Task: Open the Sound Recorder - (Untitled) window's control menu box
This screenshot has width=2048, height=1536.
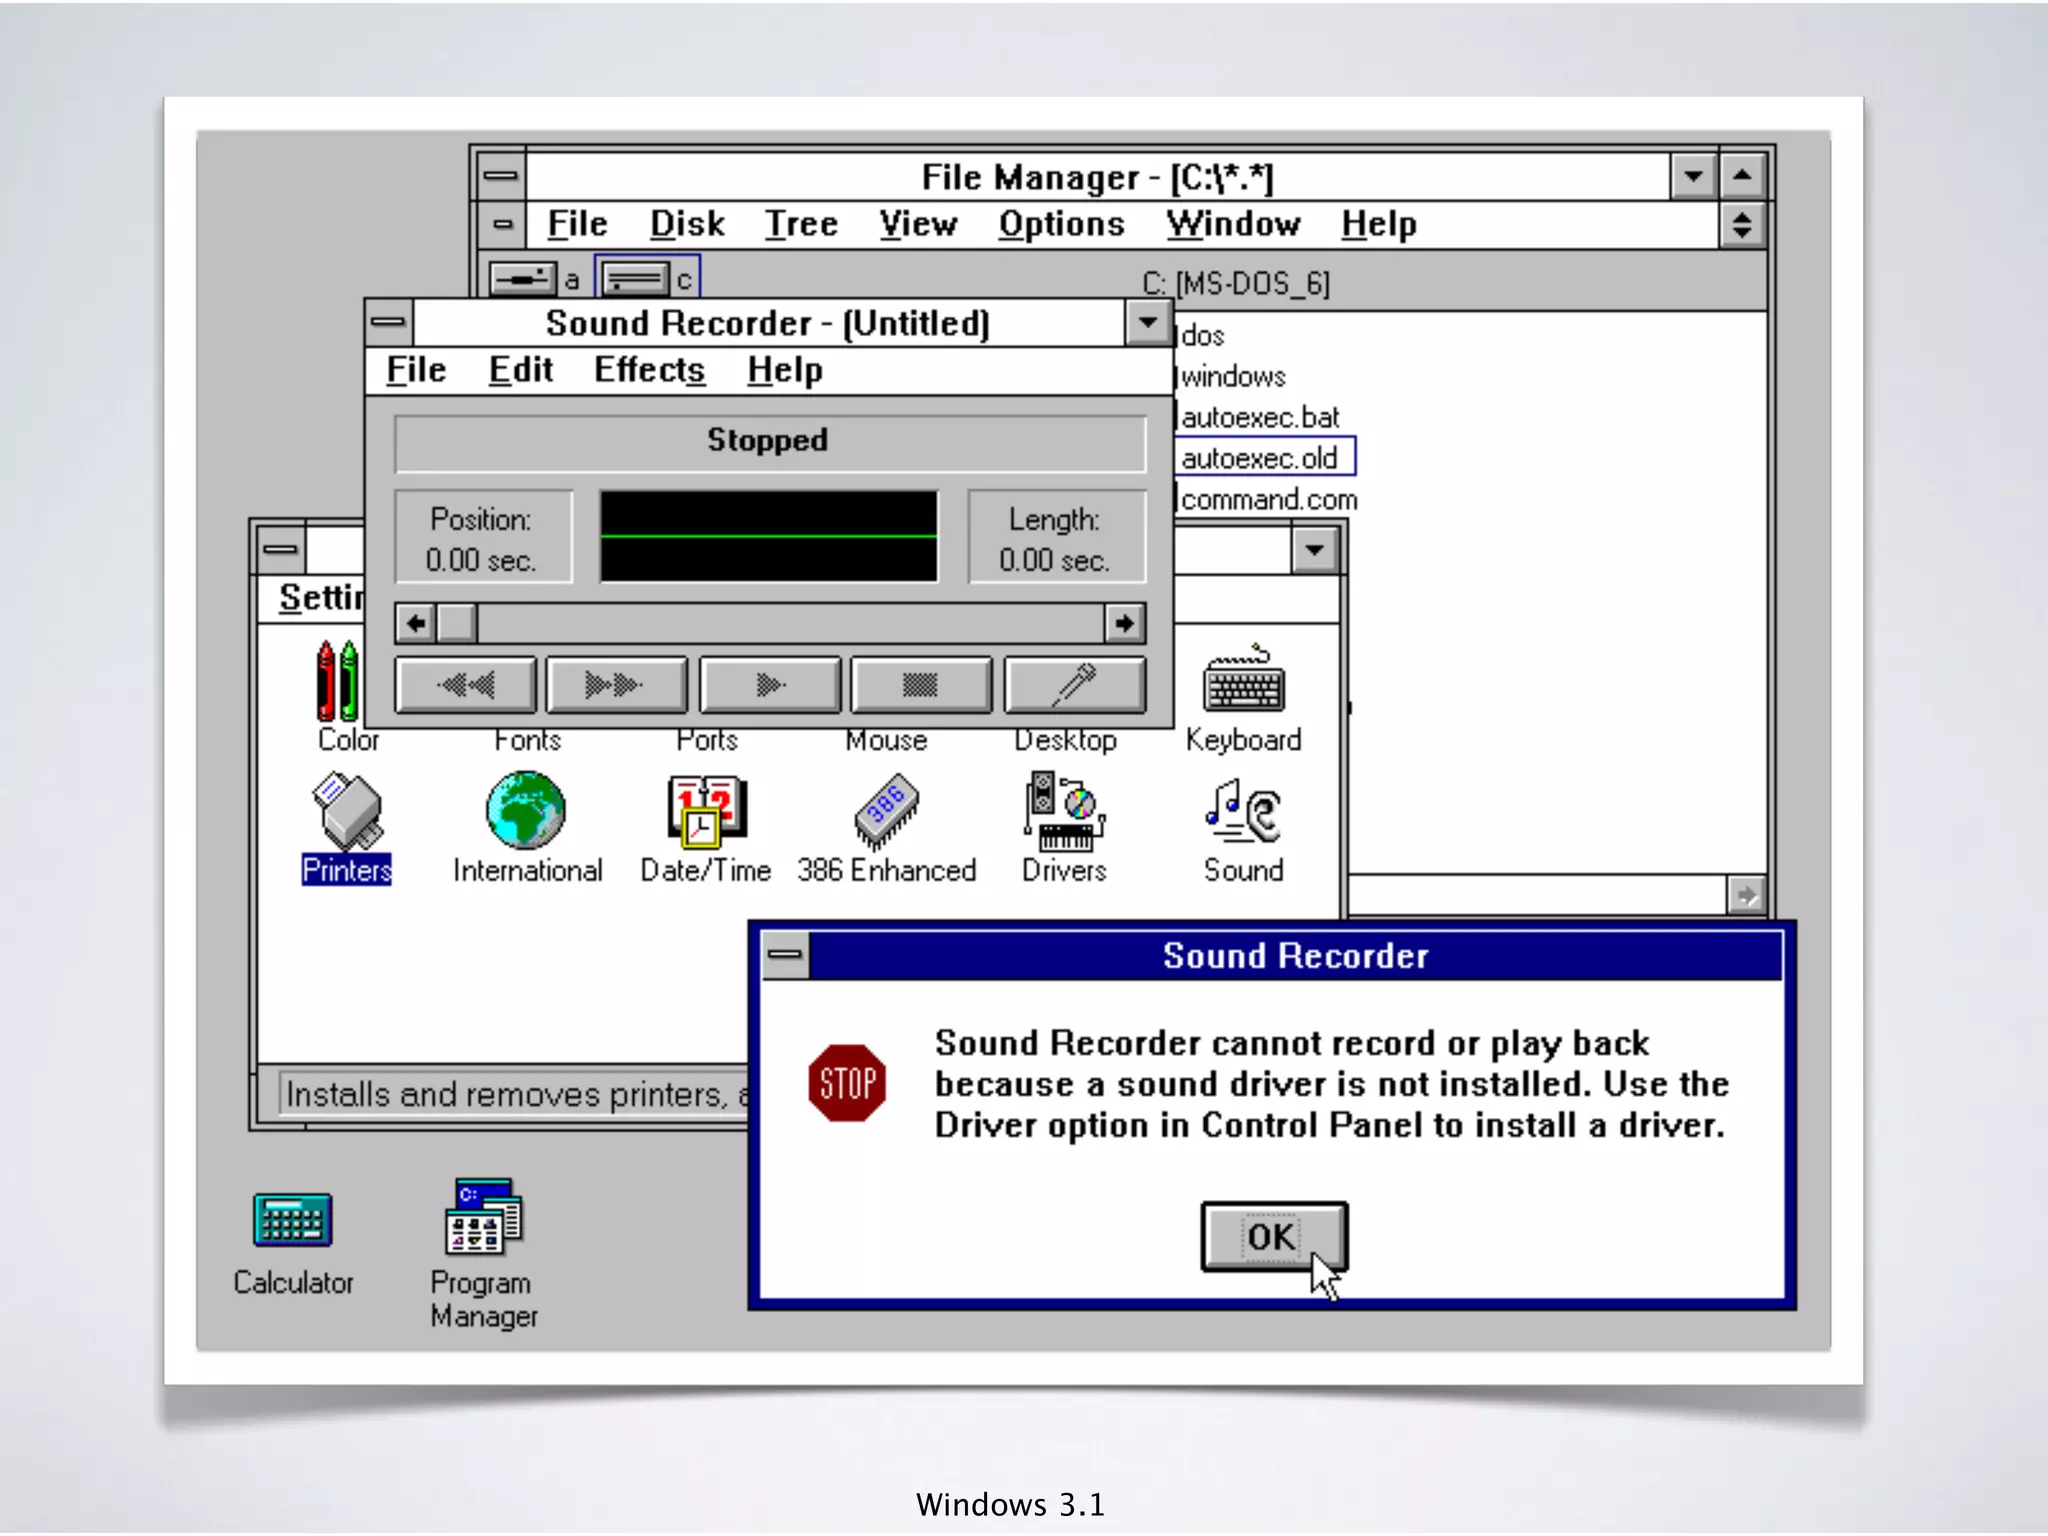Action: point(389,322)
